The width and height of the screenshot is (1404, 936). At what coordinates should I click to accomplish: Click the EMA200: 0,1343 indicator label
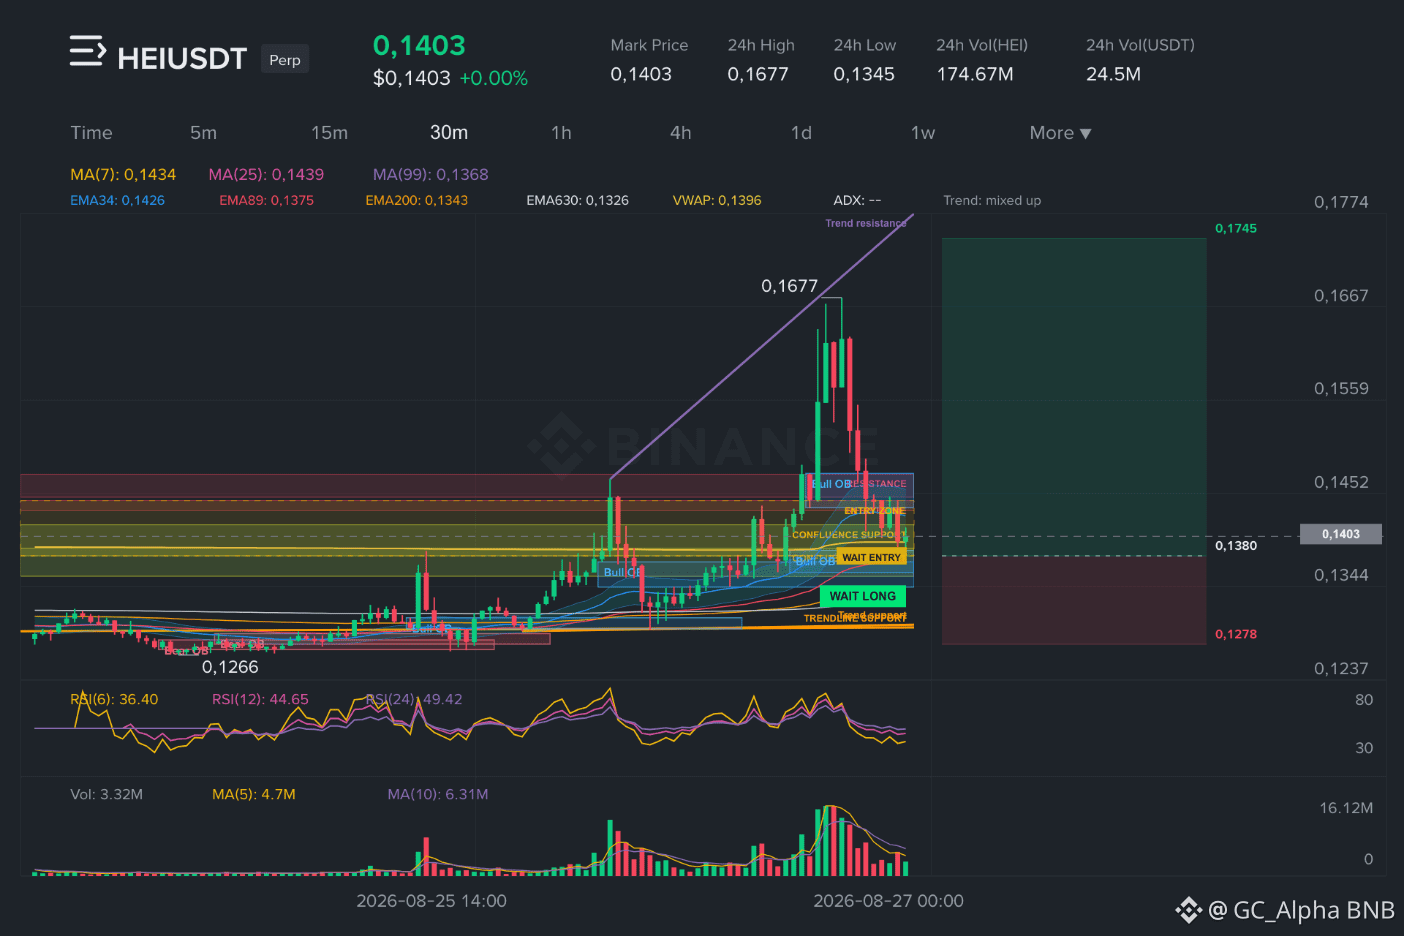[417, 201]
